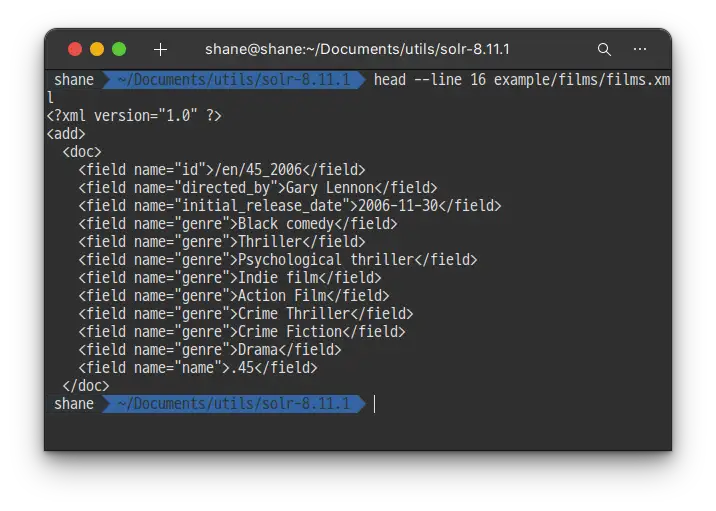This screenshot has width=716, height=511.
Task: Click the name field .45 line
Action: click(198, 368)
